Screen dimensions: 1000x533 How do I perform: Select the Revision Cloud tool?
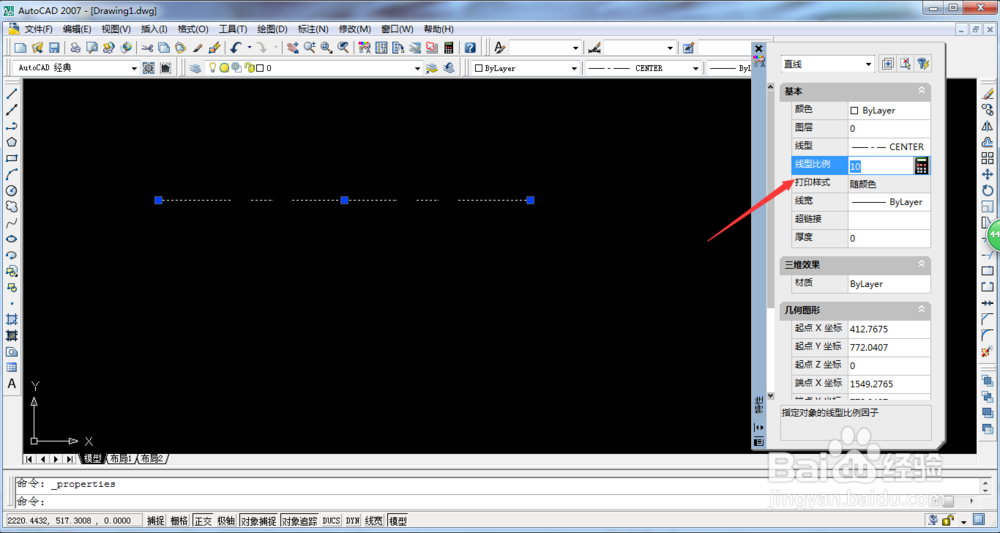click(11, 207)
